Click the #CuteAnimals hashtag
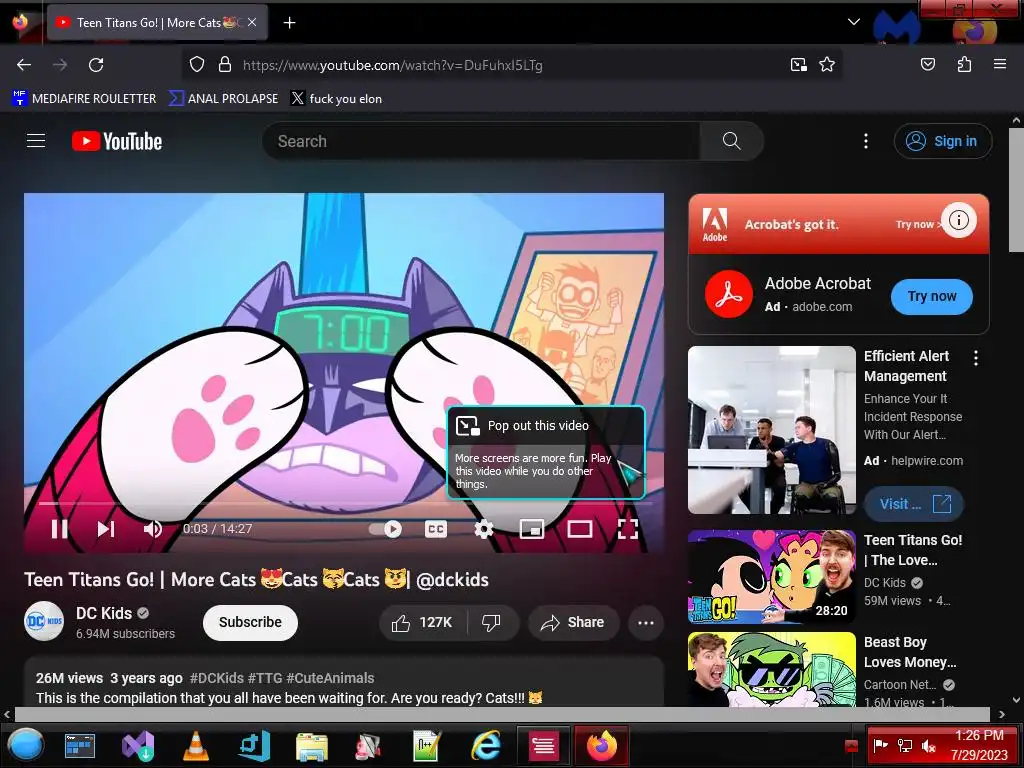Viewport: 1024px width, 768px height. click(330, 678)
